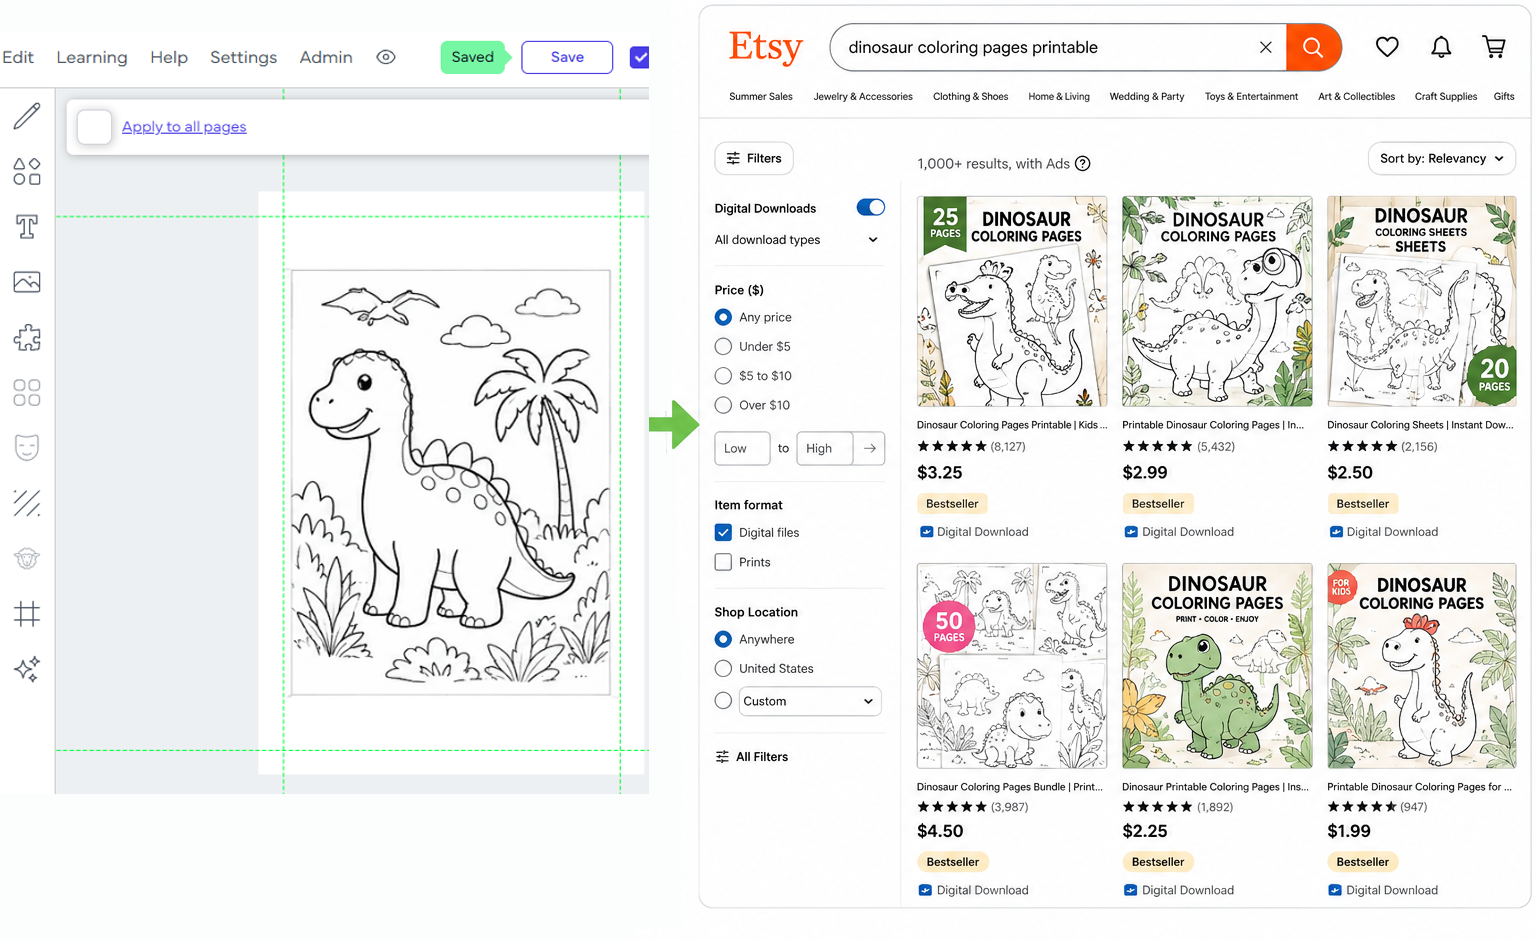This screenshot has width=1536, height=940.
Task: Open the shapes tool in editor sidebar
Action: click(27, 171)
